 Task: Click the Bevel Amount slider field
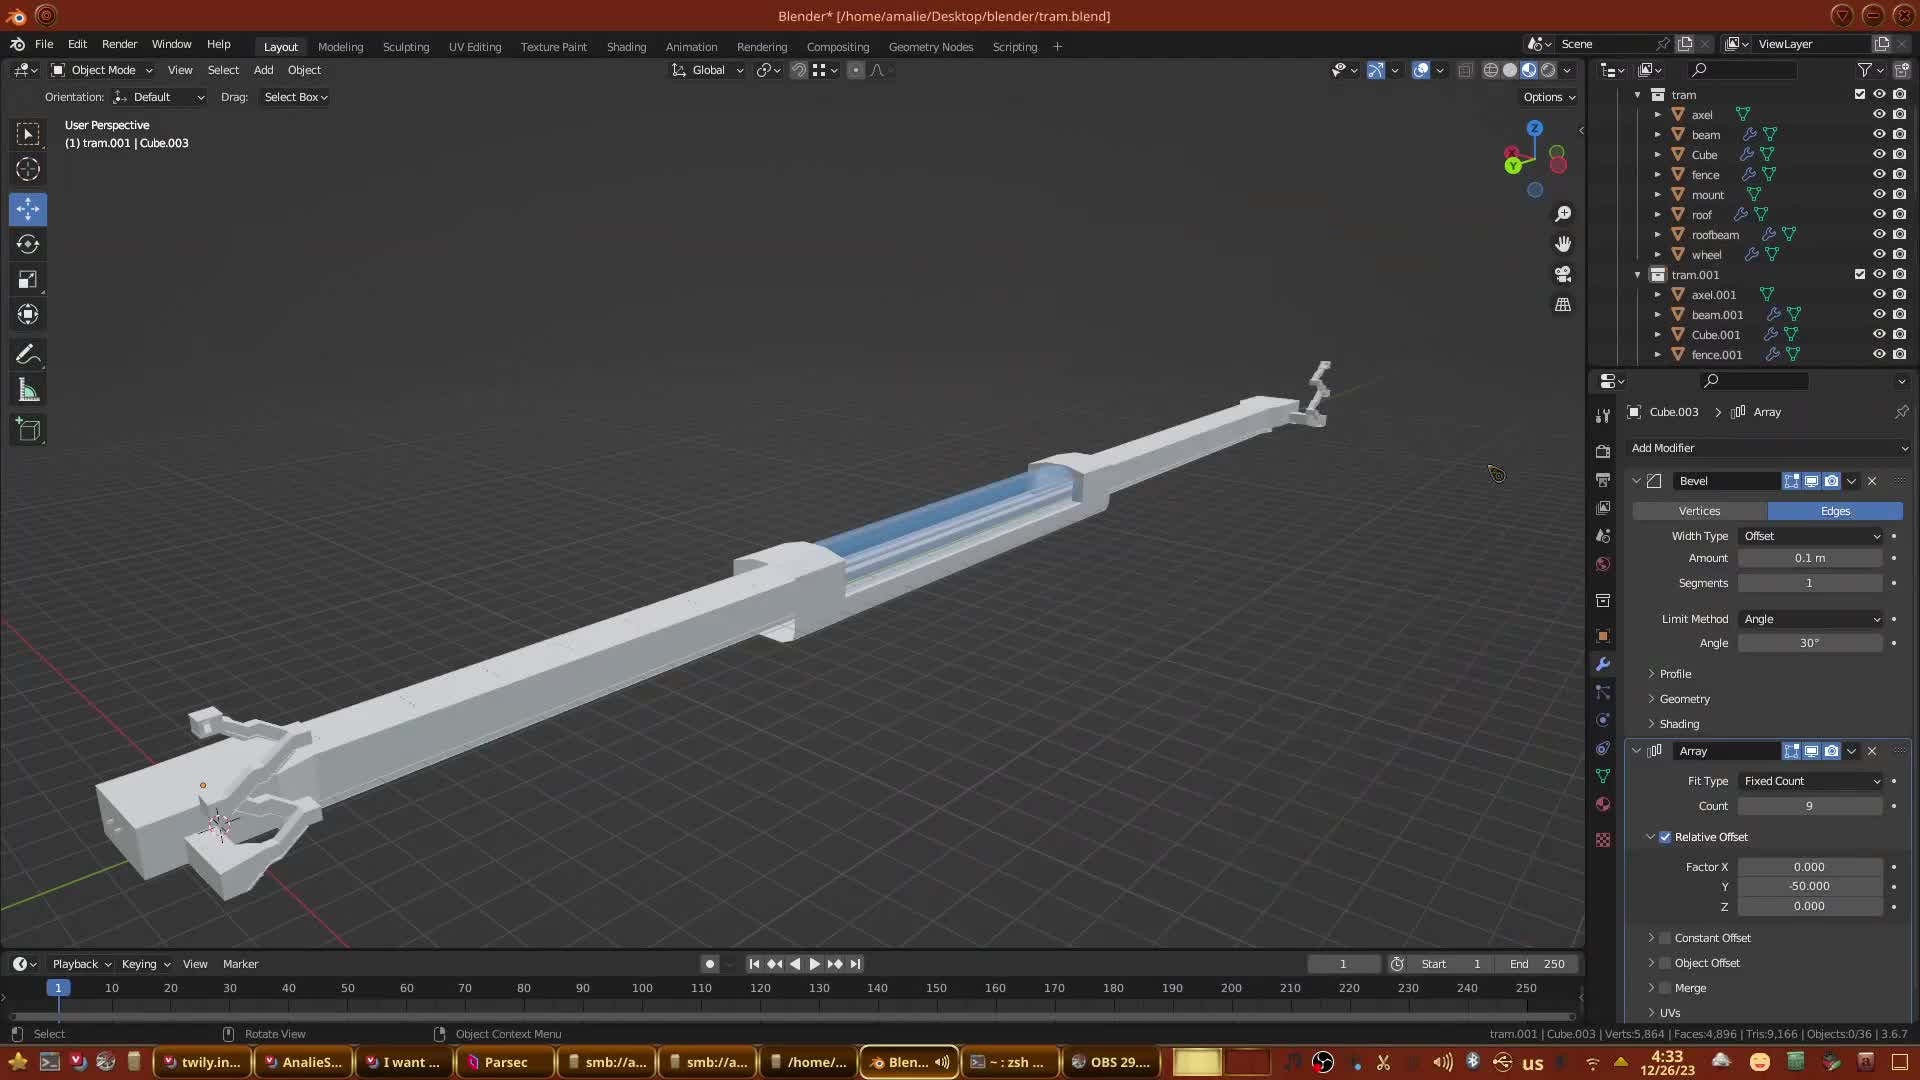pos(1809,558)
